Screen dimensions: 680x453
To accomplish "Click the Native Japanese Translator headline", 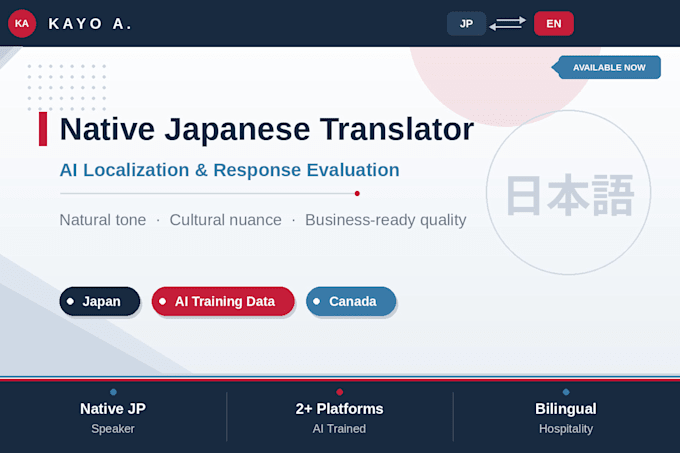I will point(267,129).
